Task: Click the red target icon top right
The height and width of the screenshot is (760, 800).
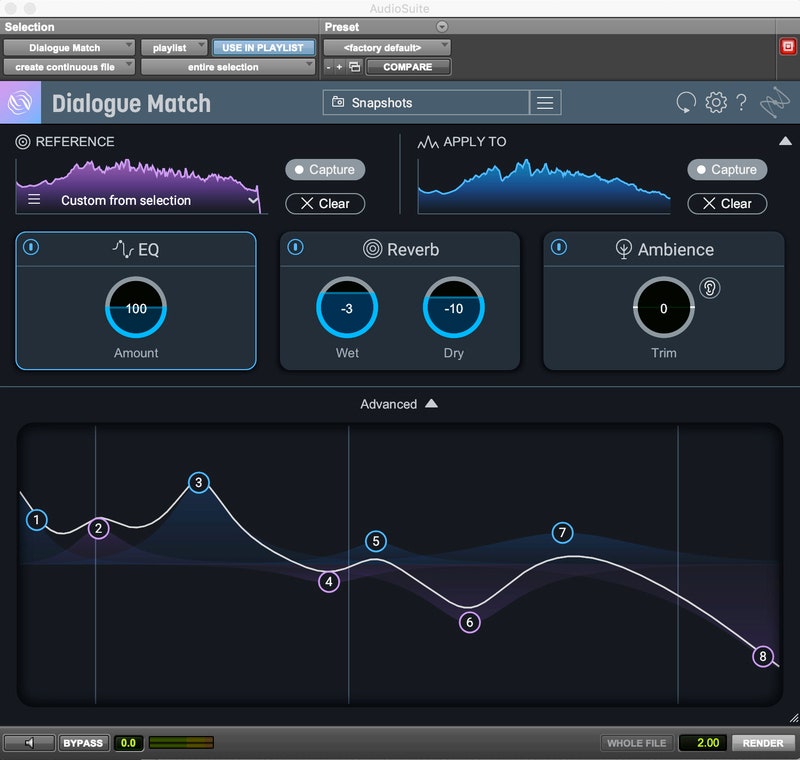Action: point(787,47)
